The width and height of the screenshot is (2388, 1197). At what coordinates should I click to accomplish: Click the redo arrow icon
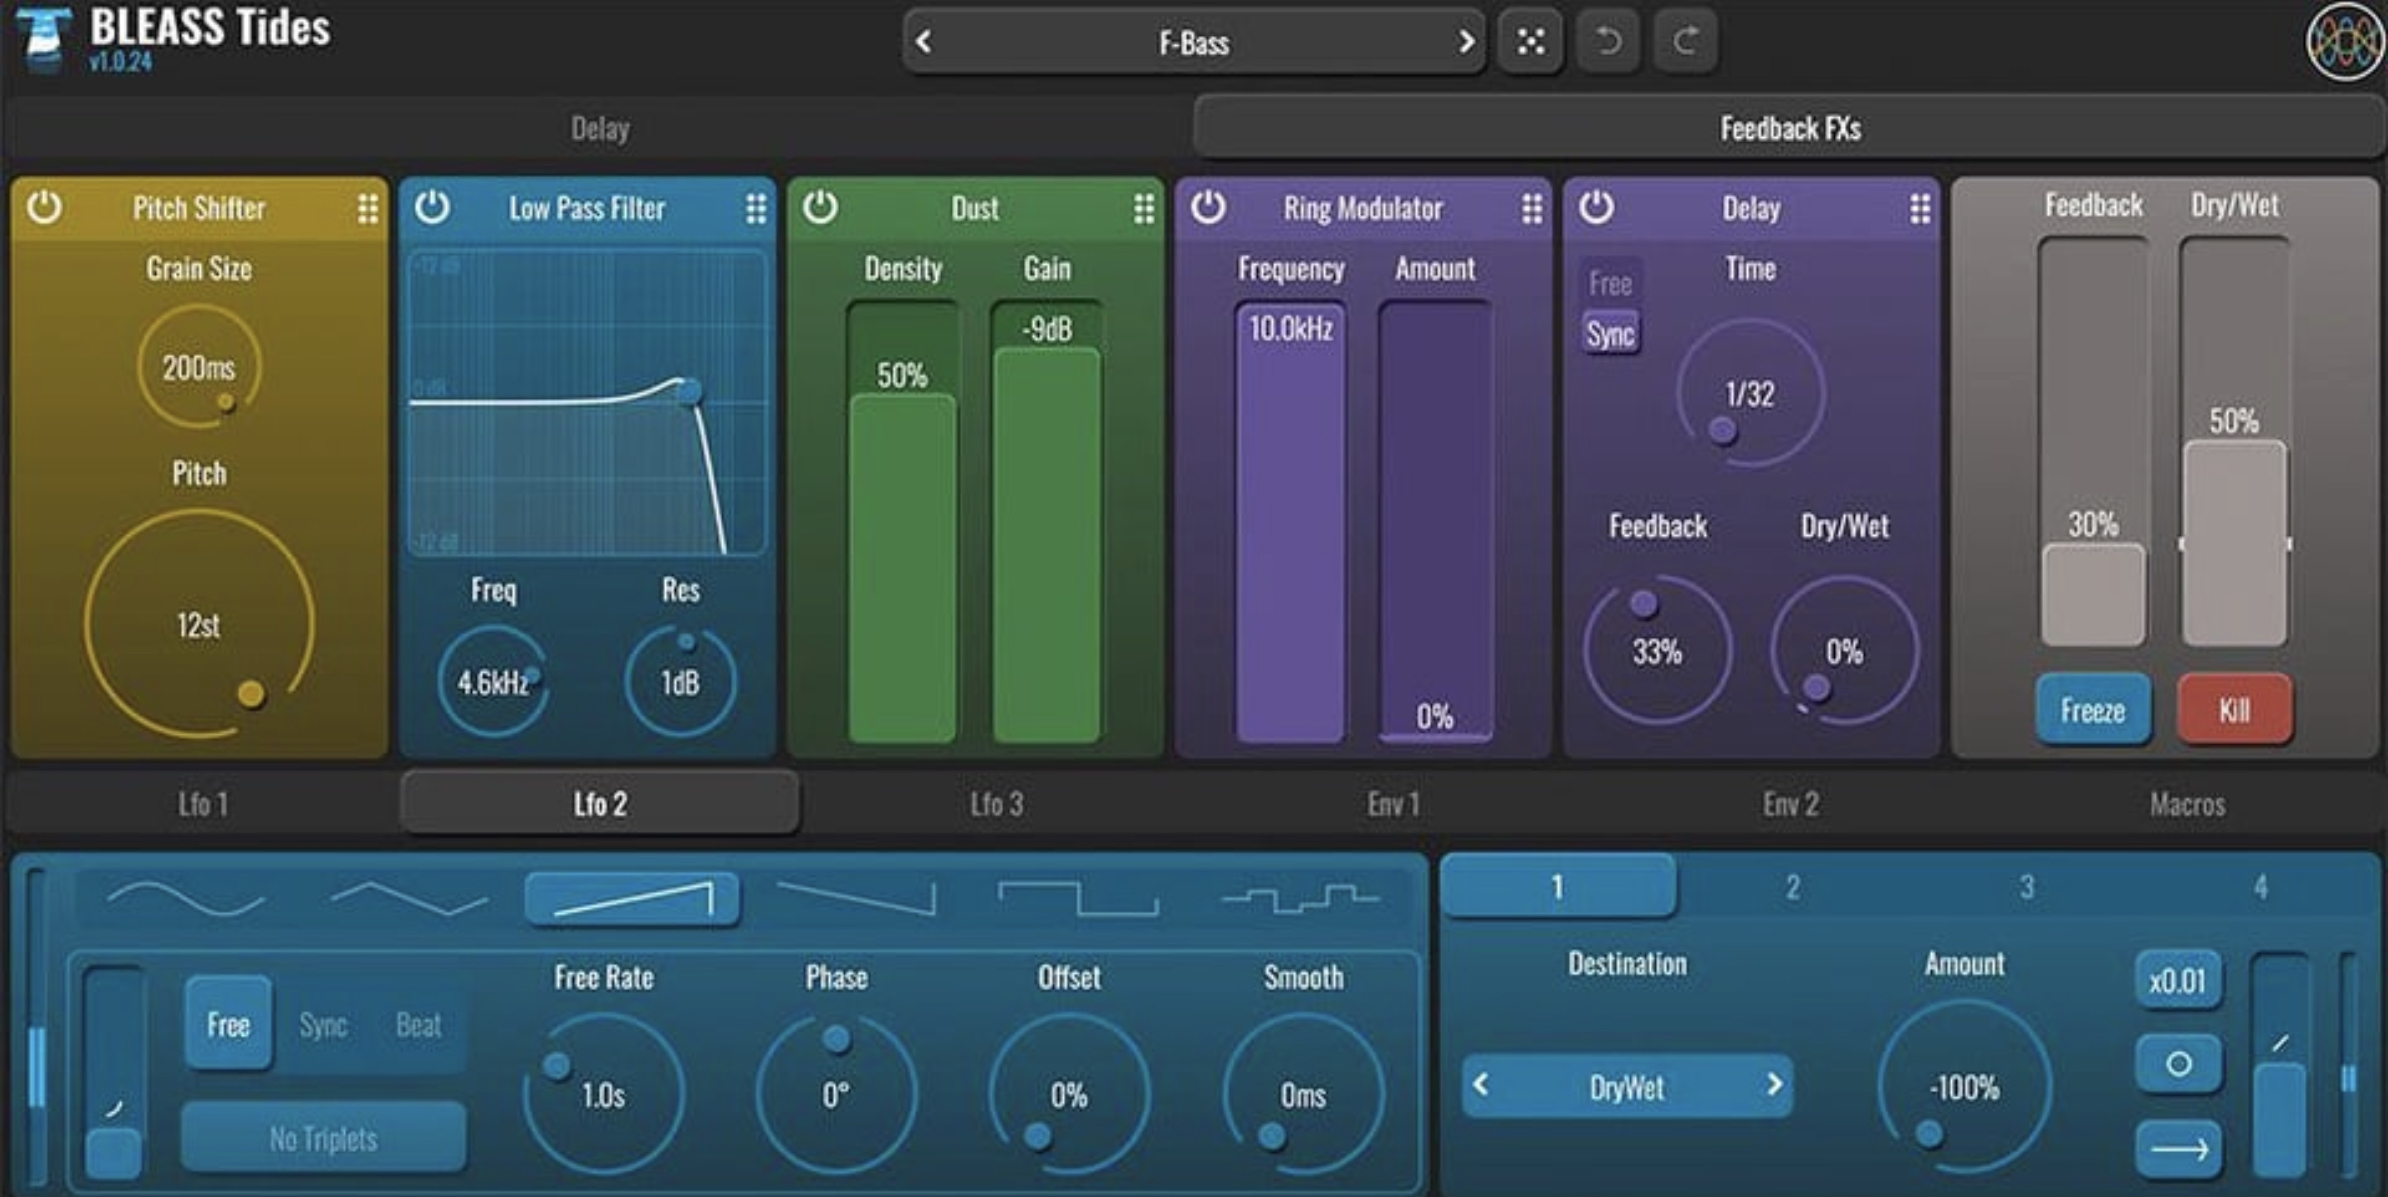click(x=1685, y=41)
